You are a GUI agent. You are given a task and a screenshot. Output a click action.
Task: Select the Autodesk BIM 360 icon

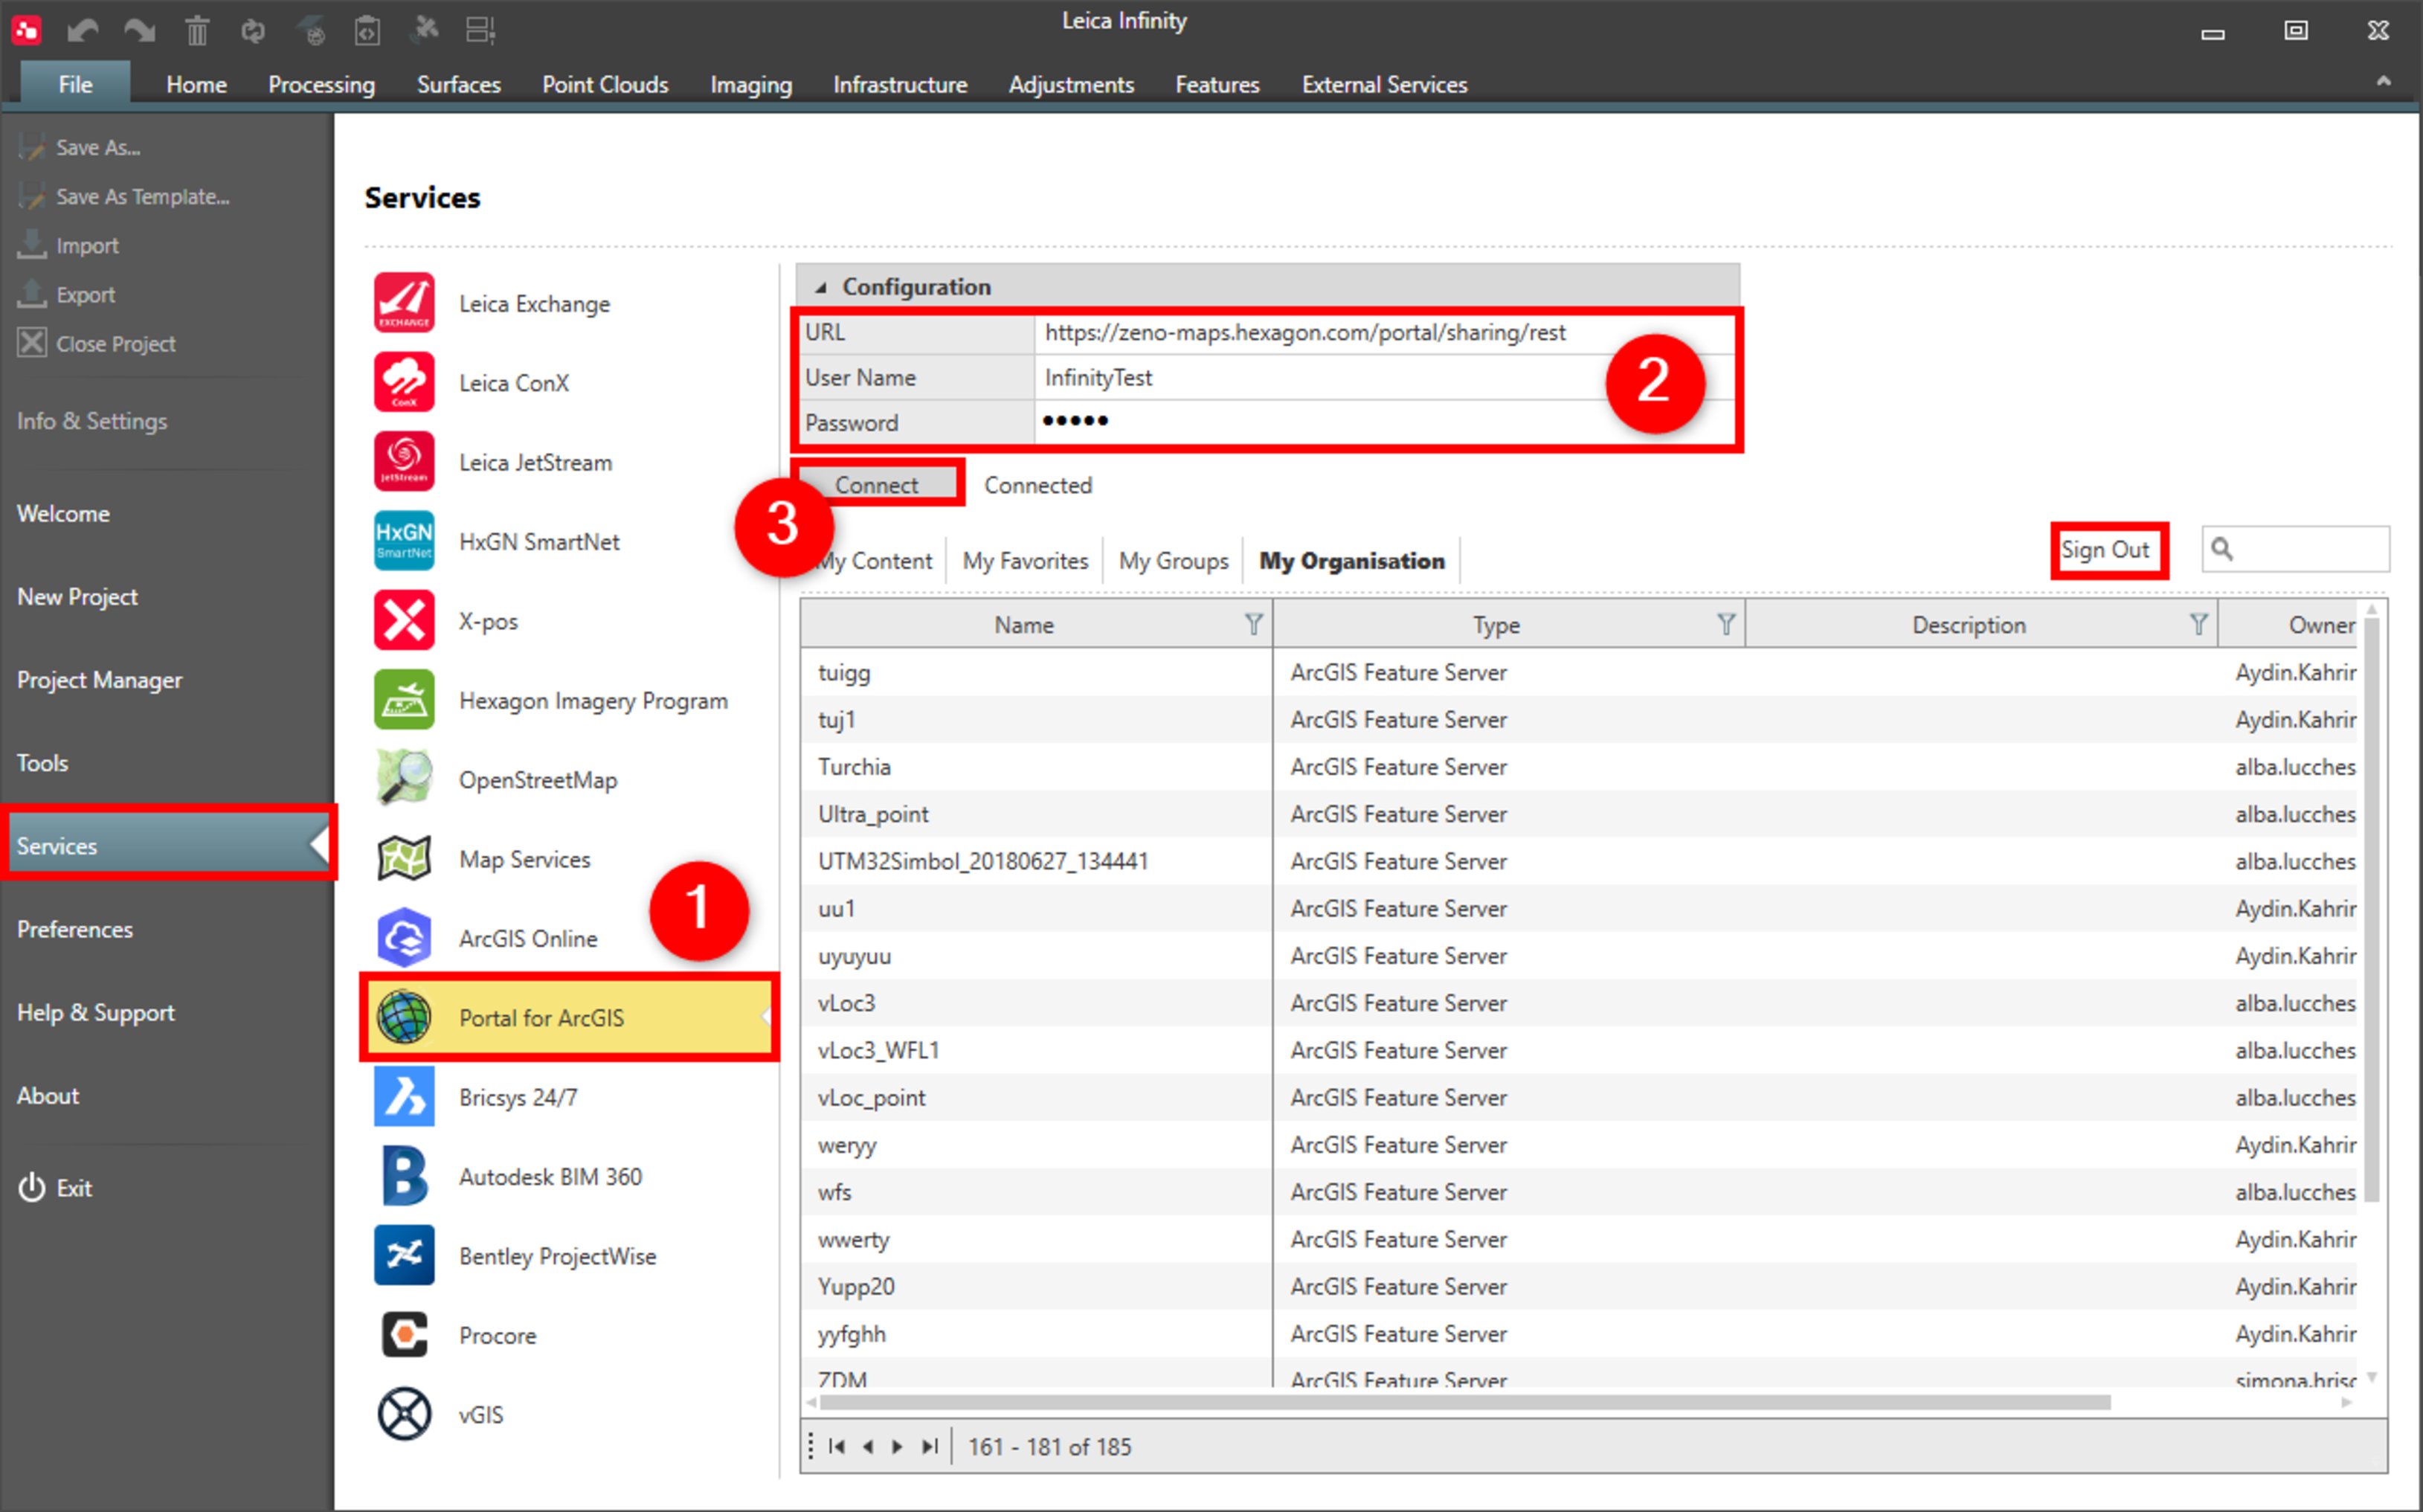tap(404, 1175)
